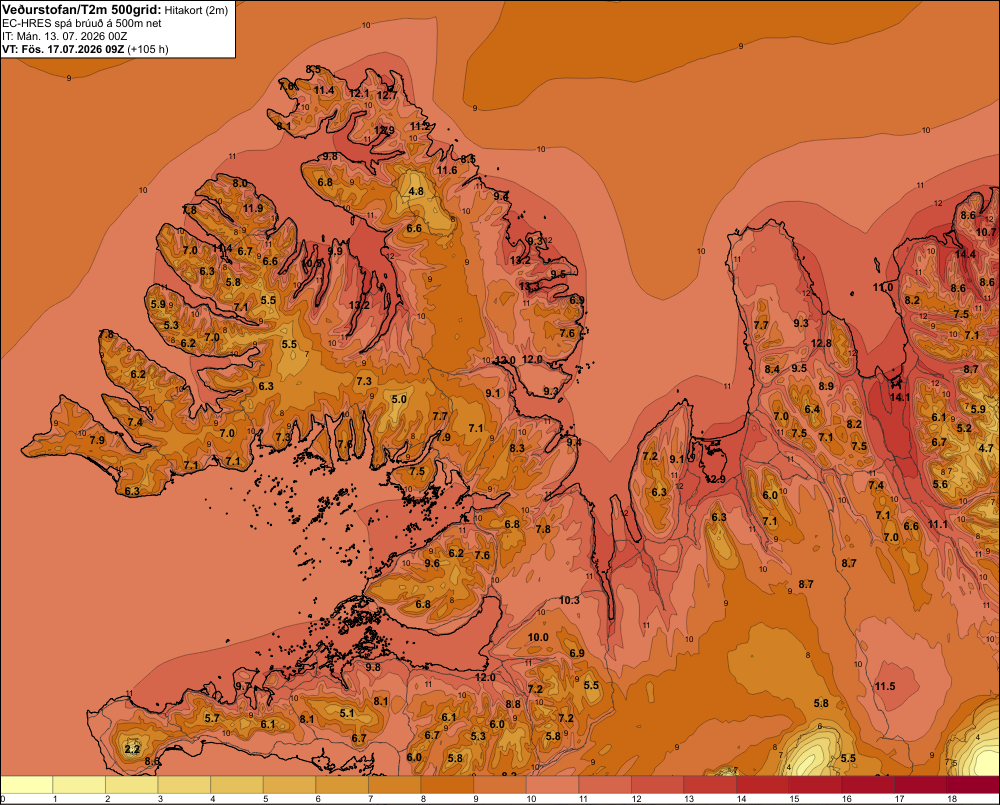Screen dimensions: 1000x805
Task: Click the legend tick label 10
Action: pyautogui.click(x=531, y=799)
